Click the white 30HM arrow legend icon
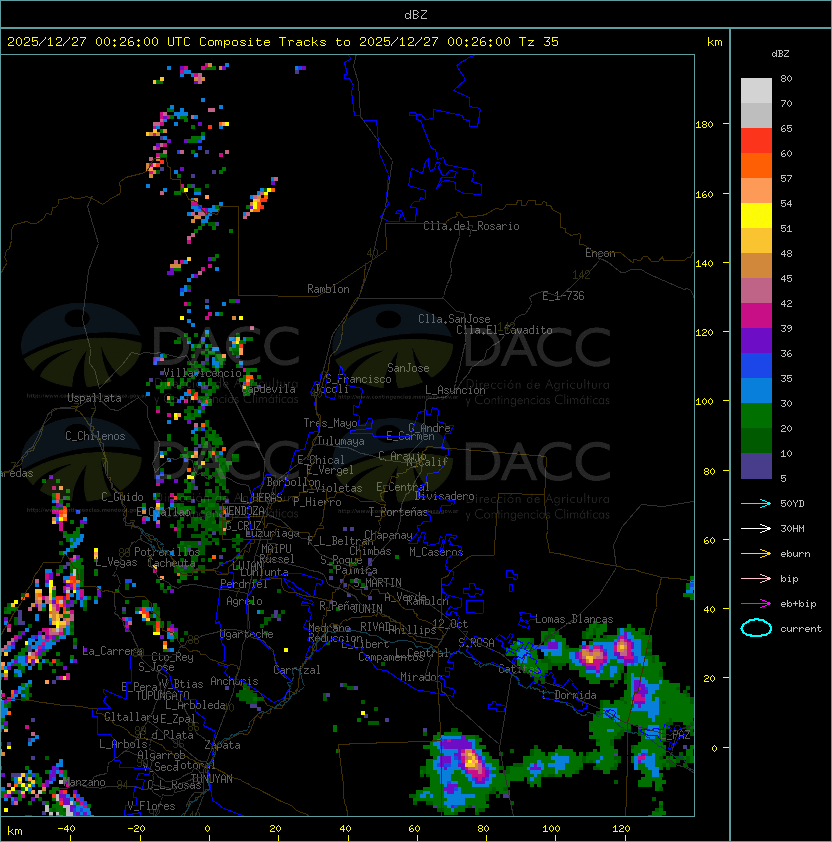832x842 pixels. 756,528
